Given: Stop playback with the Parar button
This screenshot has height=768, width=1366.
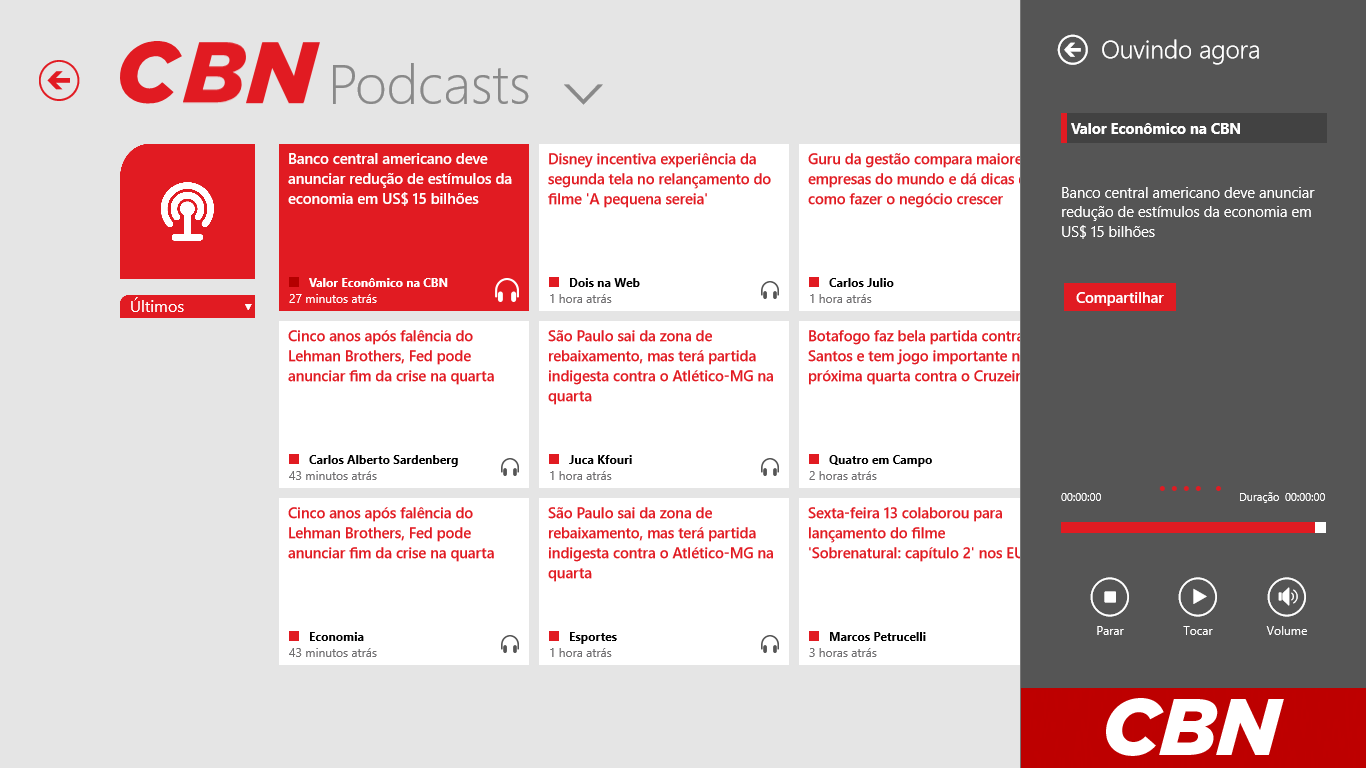Looking at the screenshot, I should coord(1109,597).
